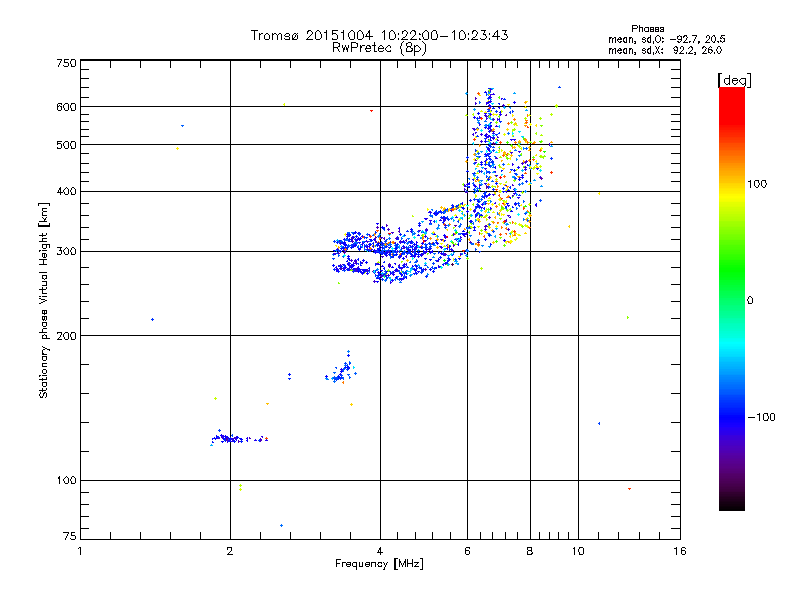Click the "75" height tick label
Image resolution: width=800 pixels, height=600 pixels.
point(70,536)
